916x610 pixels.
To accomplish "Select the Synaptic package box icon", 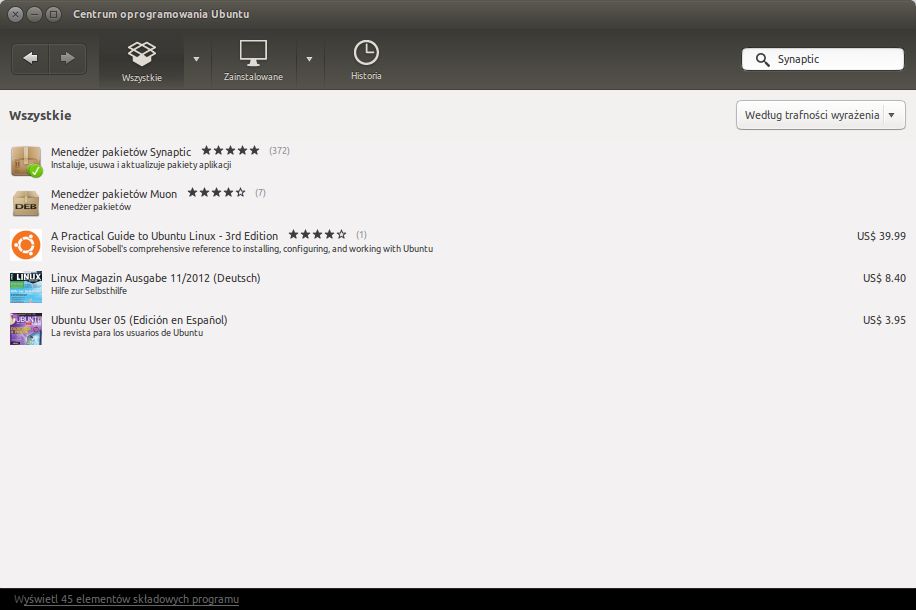I will (26, 161).
